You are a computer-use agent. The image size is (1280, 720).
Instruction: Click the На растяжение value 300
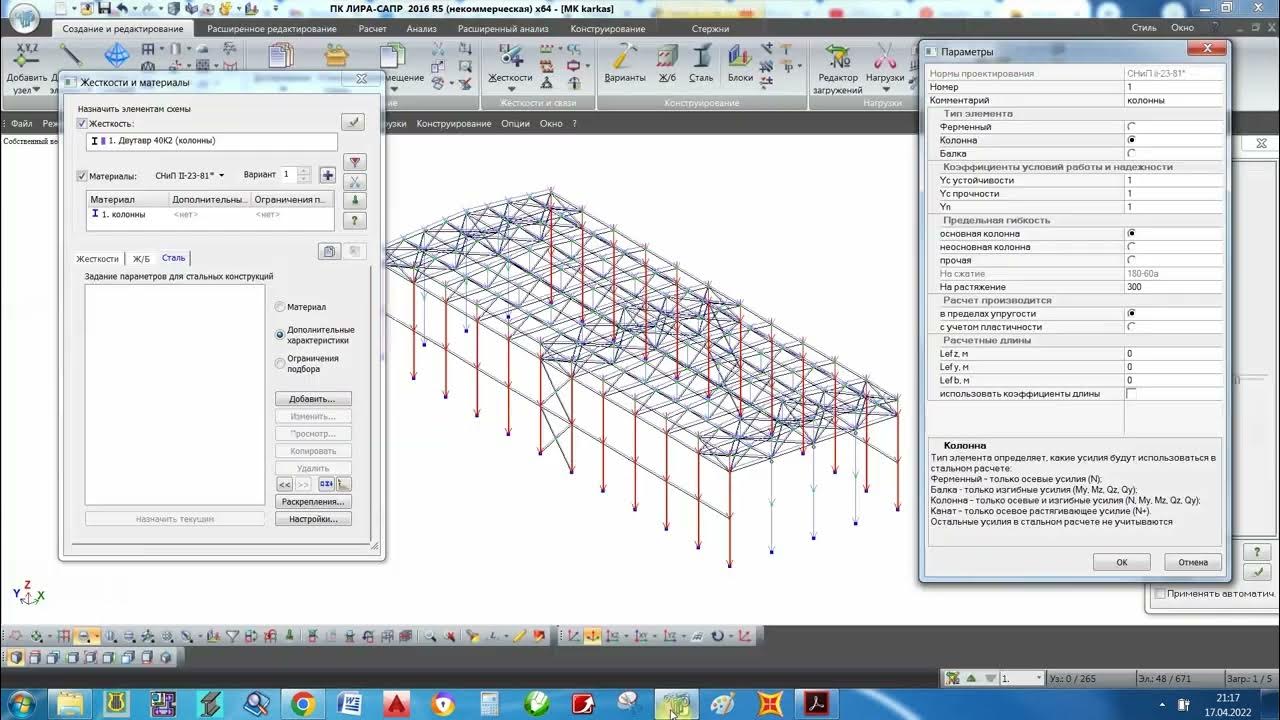point(1173,287)
